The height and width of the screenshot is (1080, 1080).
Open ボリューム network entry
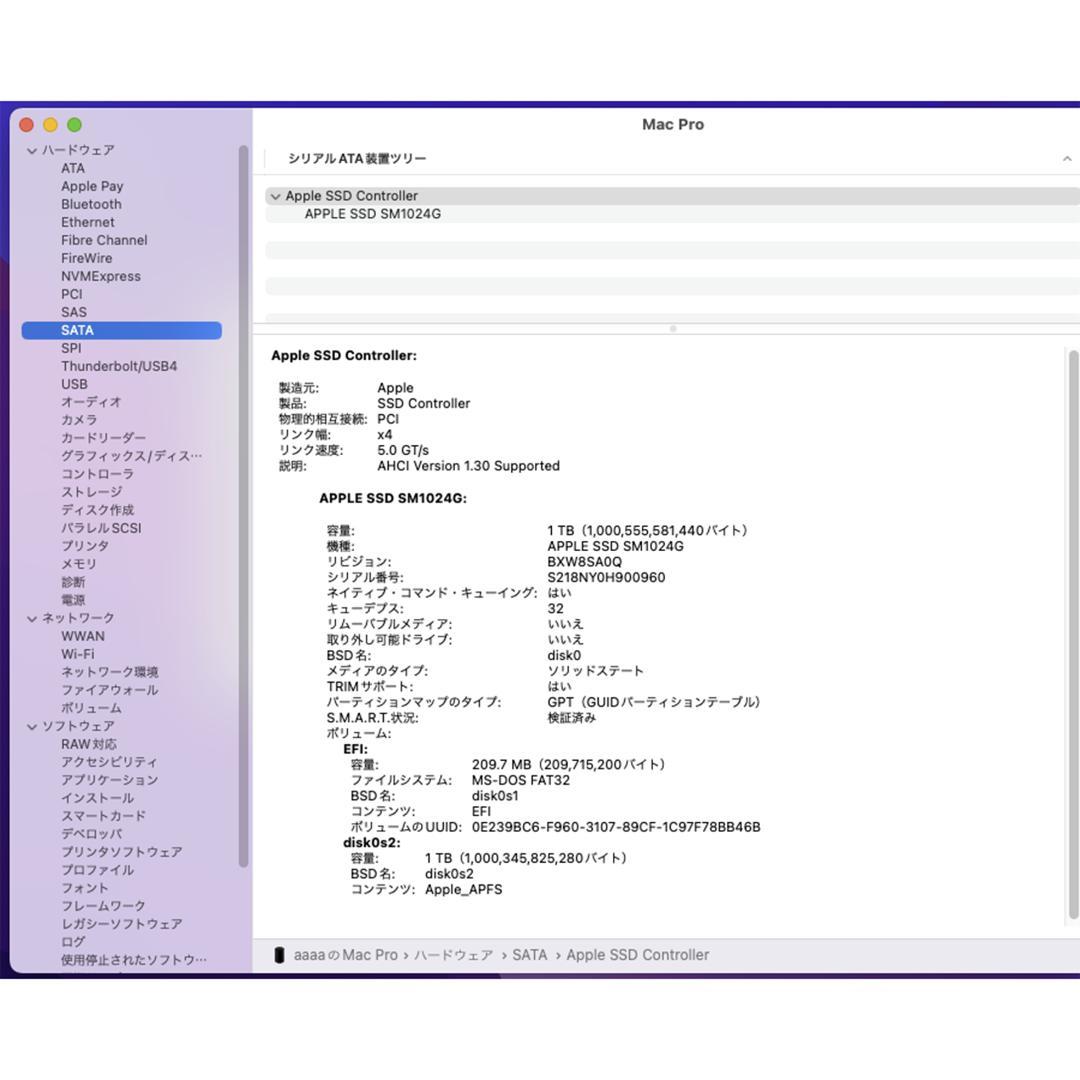(x=91, y=707)
